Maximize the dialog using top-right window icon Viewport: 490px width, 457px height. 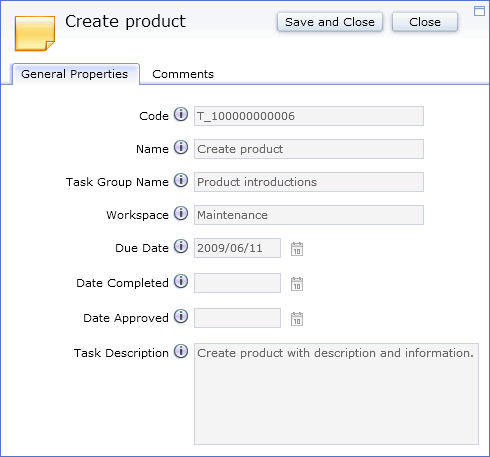tap(479, 11)
